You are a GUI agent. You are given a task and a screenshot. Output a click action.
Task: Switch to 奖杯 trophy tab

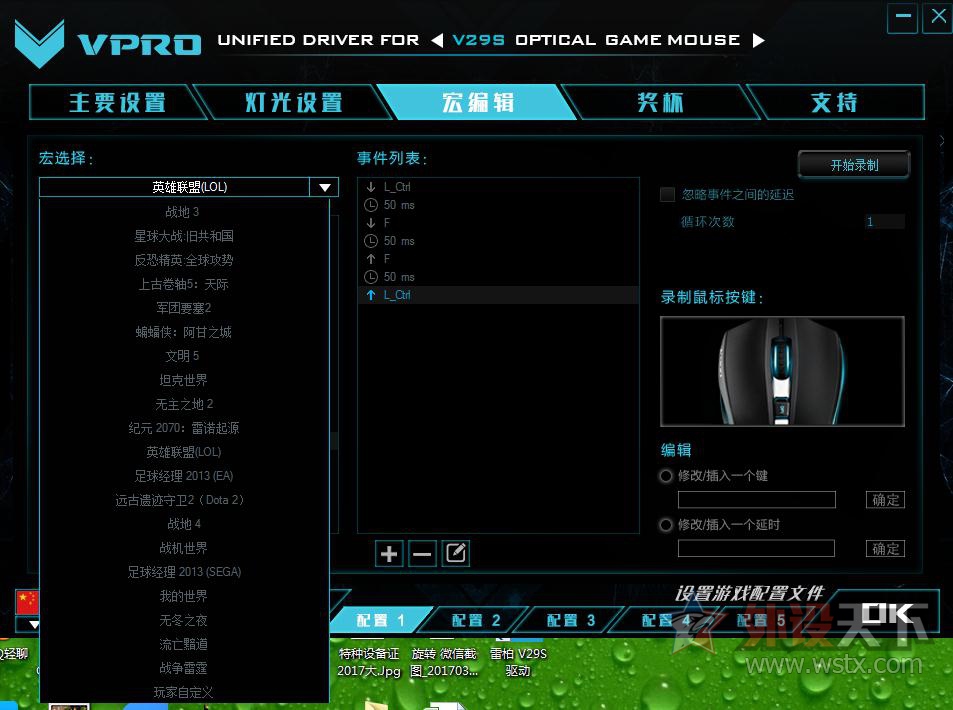(660, 102)
